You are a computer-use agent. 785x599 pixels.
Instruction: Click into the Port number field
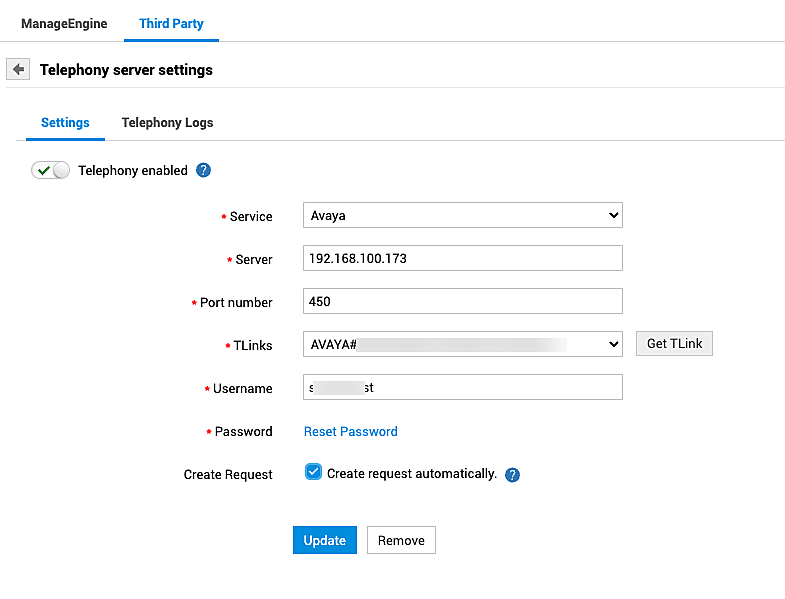coord(462,301)
